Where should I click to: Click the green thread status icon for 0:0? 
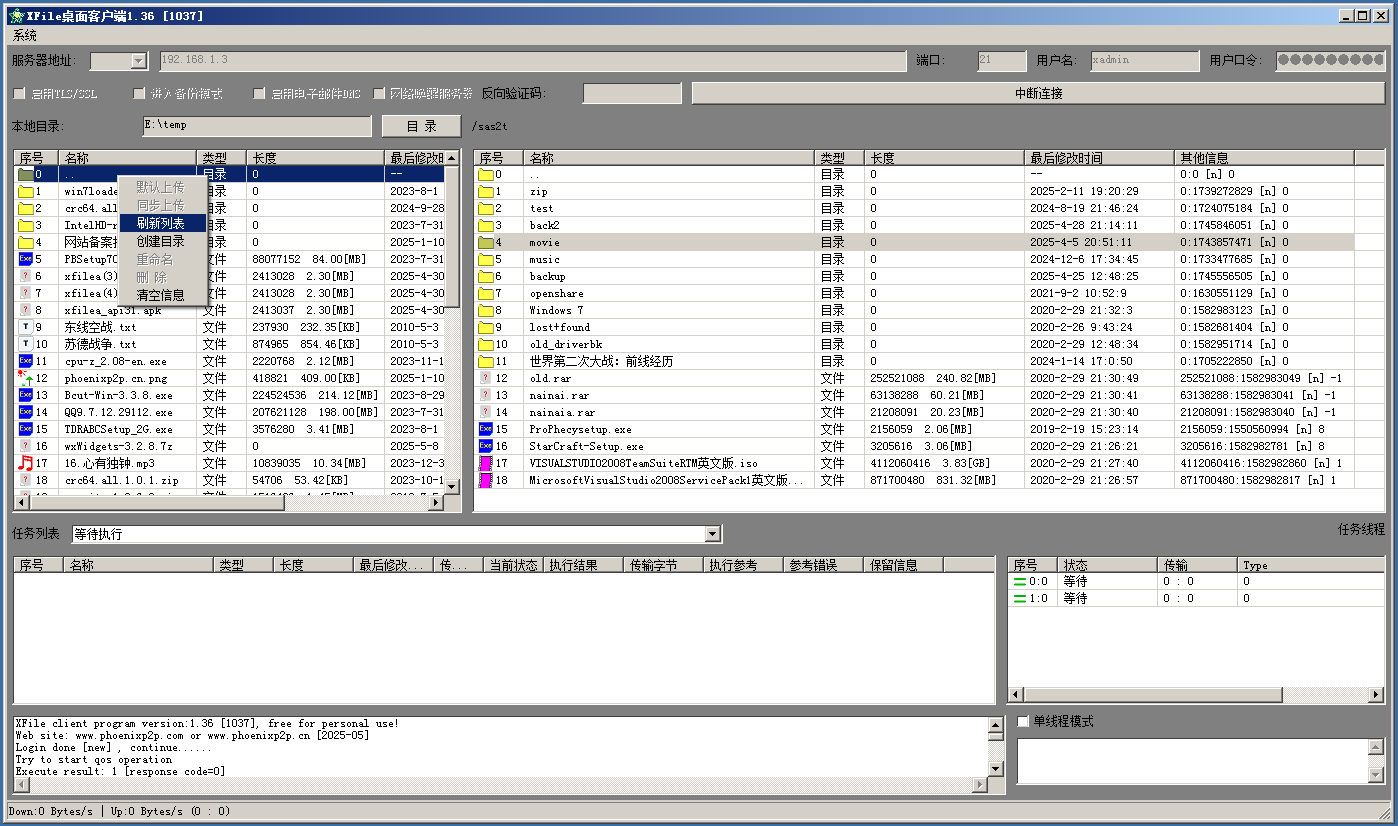tap(1020, 581)
